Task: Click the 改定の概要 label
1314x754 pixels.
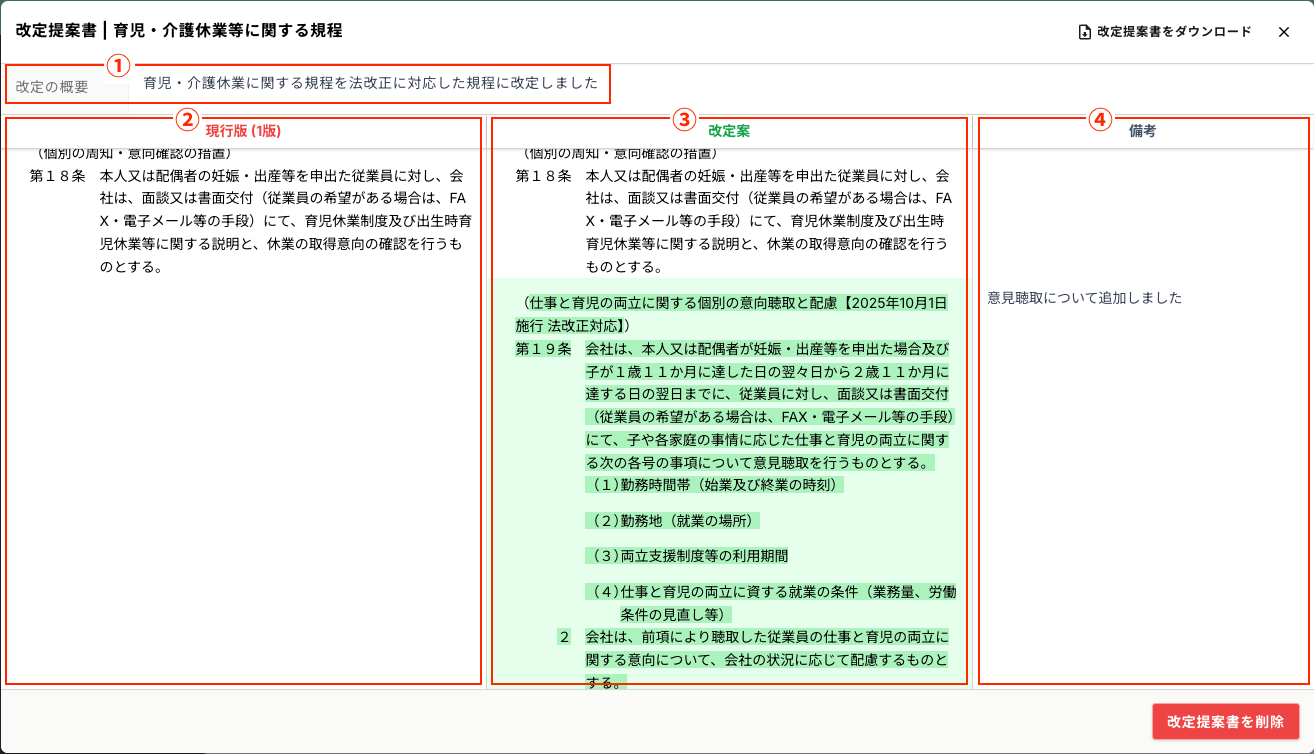Action: coord(52,87)
